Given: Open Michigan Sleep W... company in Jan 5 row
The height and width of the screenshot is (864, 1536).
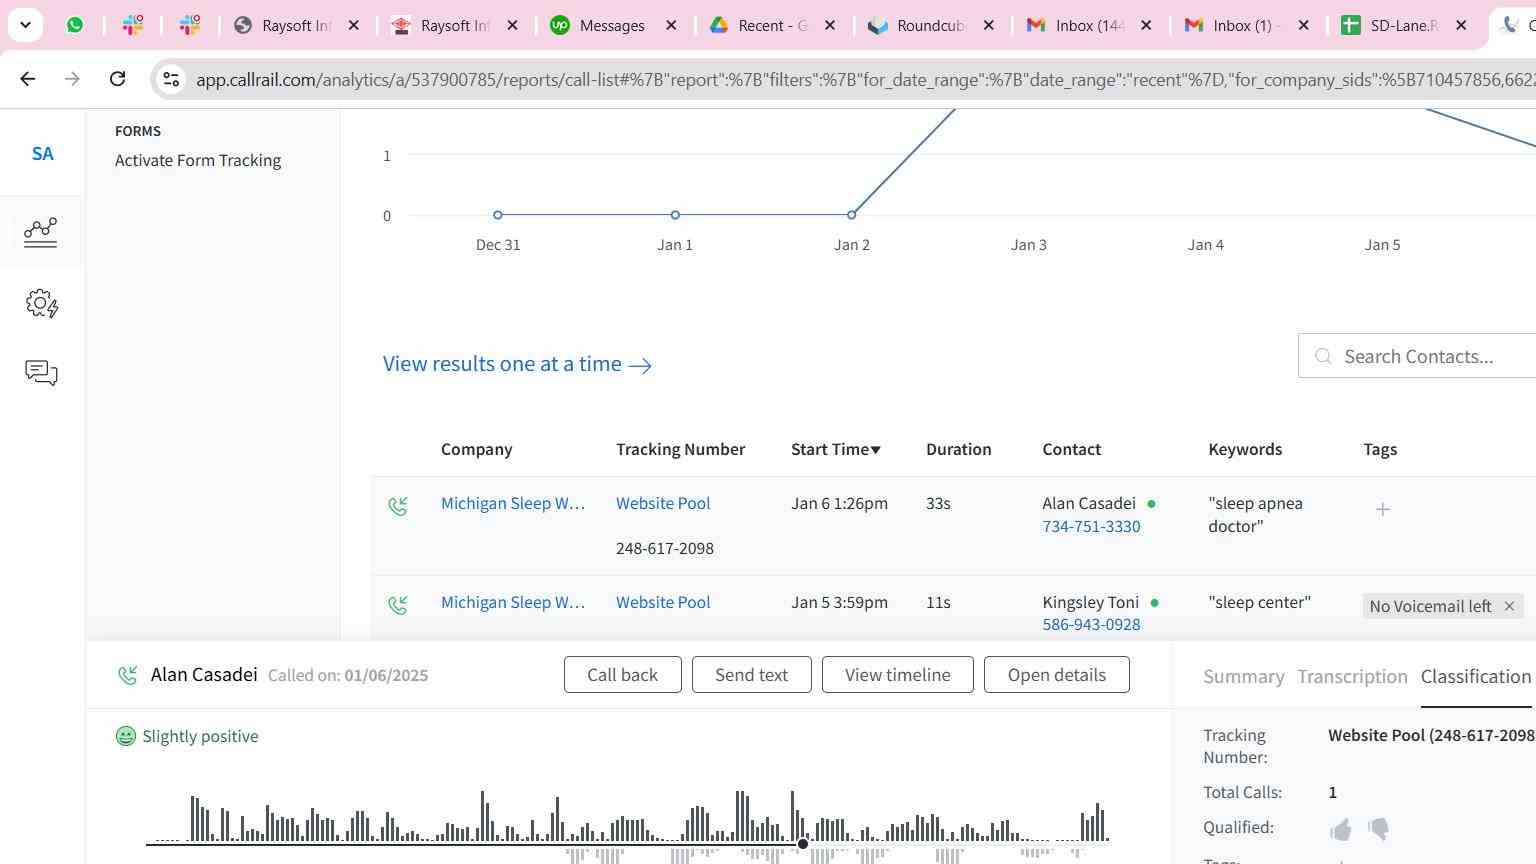Looking at the screenshot, I should pos(513,602).
